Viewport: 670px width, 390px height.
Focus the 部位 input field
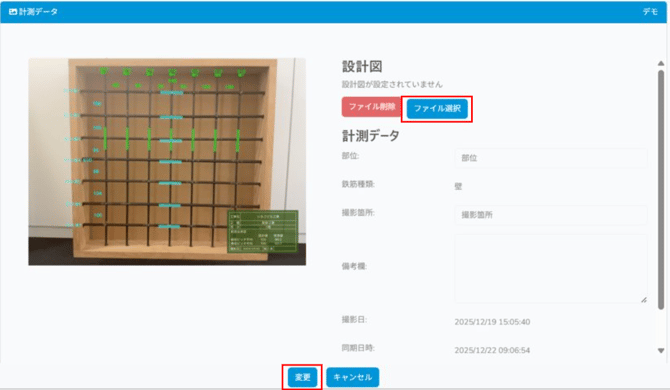551,158
